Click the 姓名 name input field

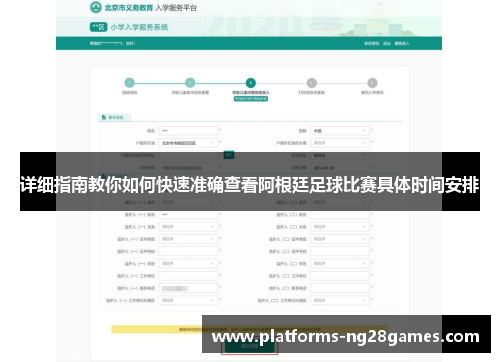click(x=188, y=131)
